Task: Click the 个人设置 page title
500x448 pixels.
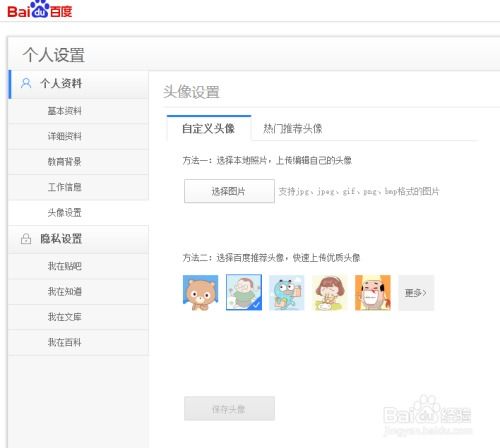Action: click(53, 55)
